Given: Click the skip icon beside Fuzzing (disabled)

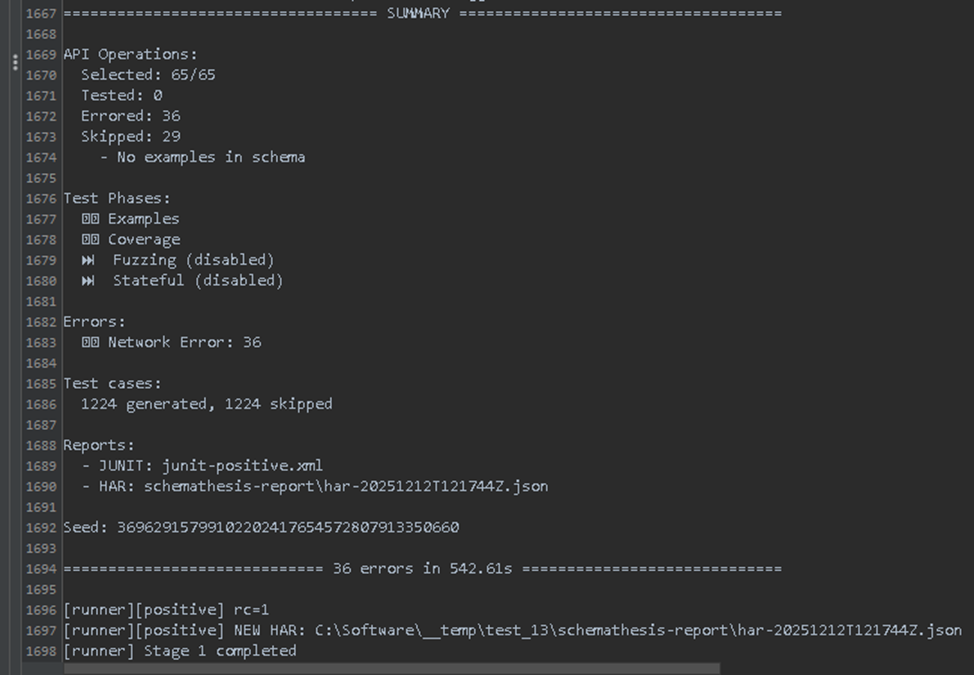Looking at the screenshot, I should [x=88, y=260].
